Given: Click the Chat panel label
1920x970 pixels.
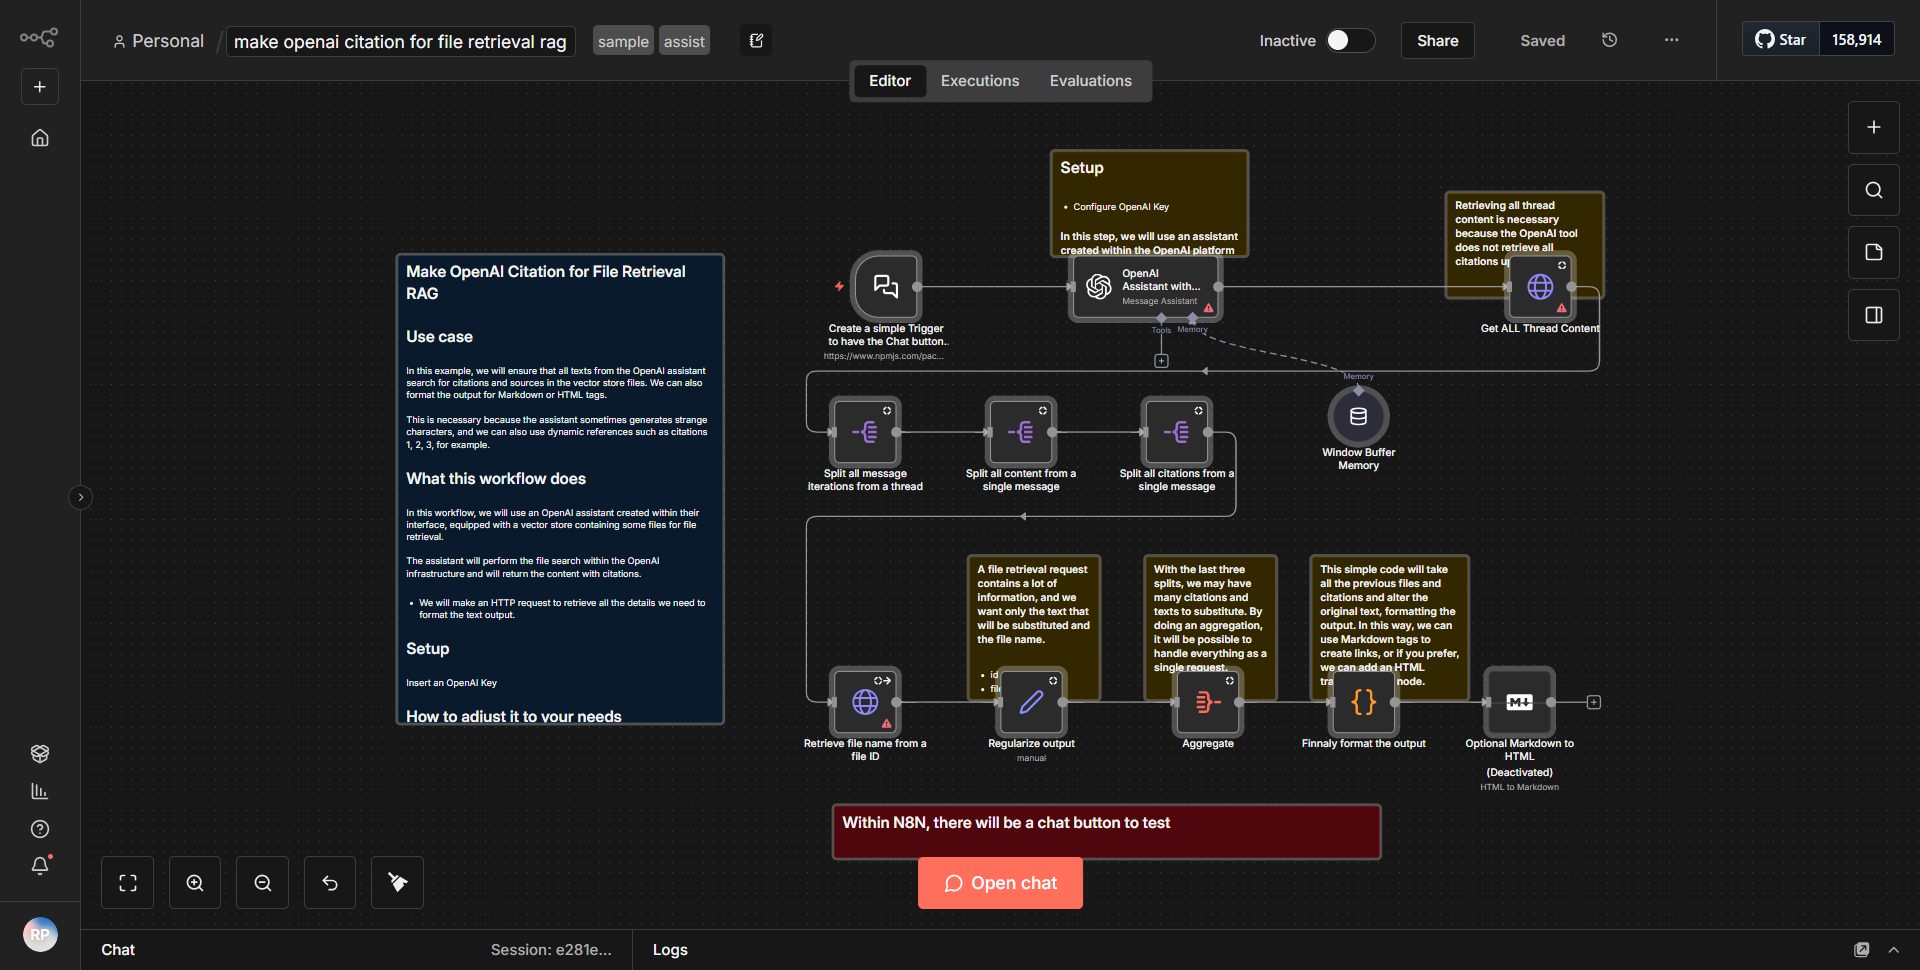Looking at the screenshot, I should (x=118, y=950).
